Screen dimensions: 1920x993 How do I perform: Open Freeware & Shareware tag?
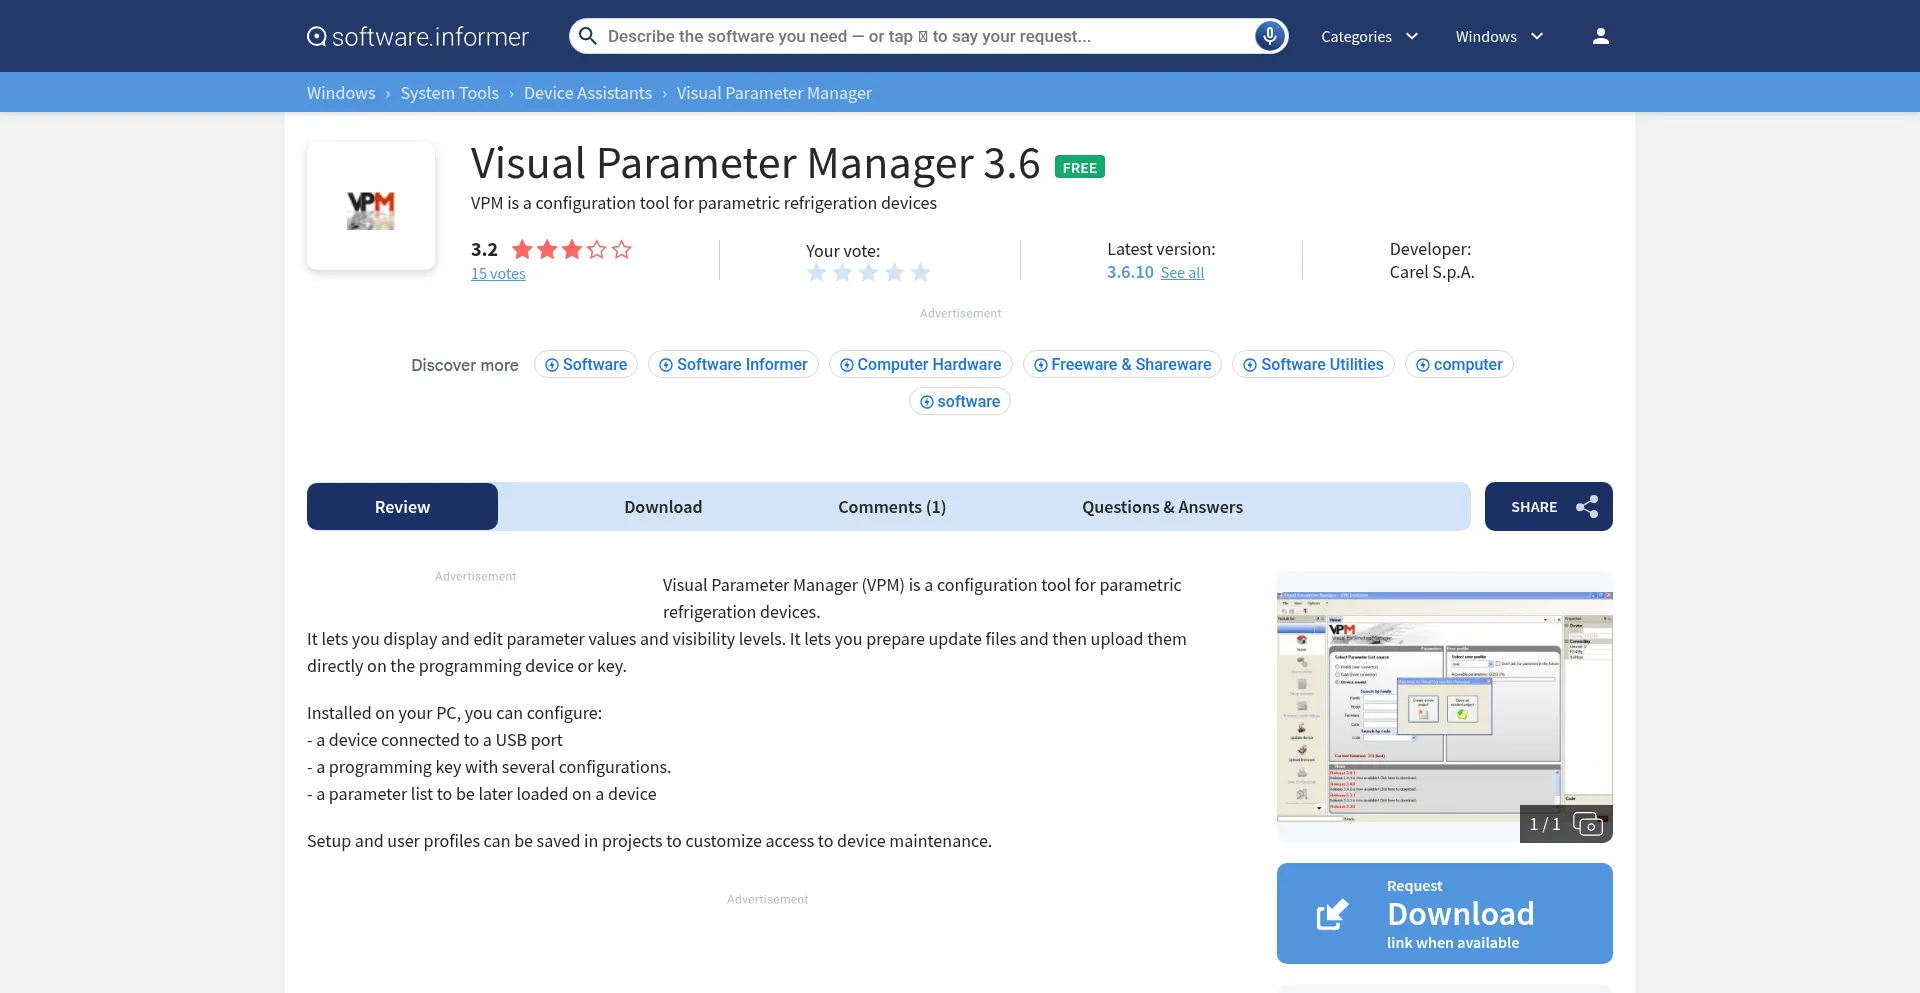click(x=1122, y=365)
